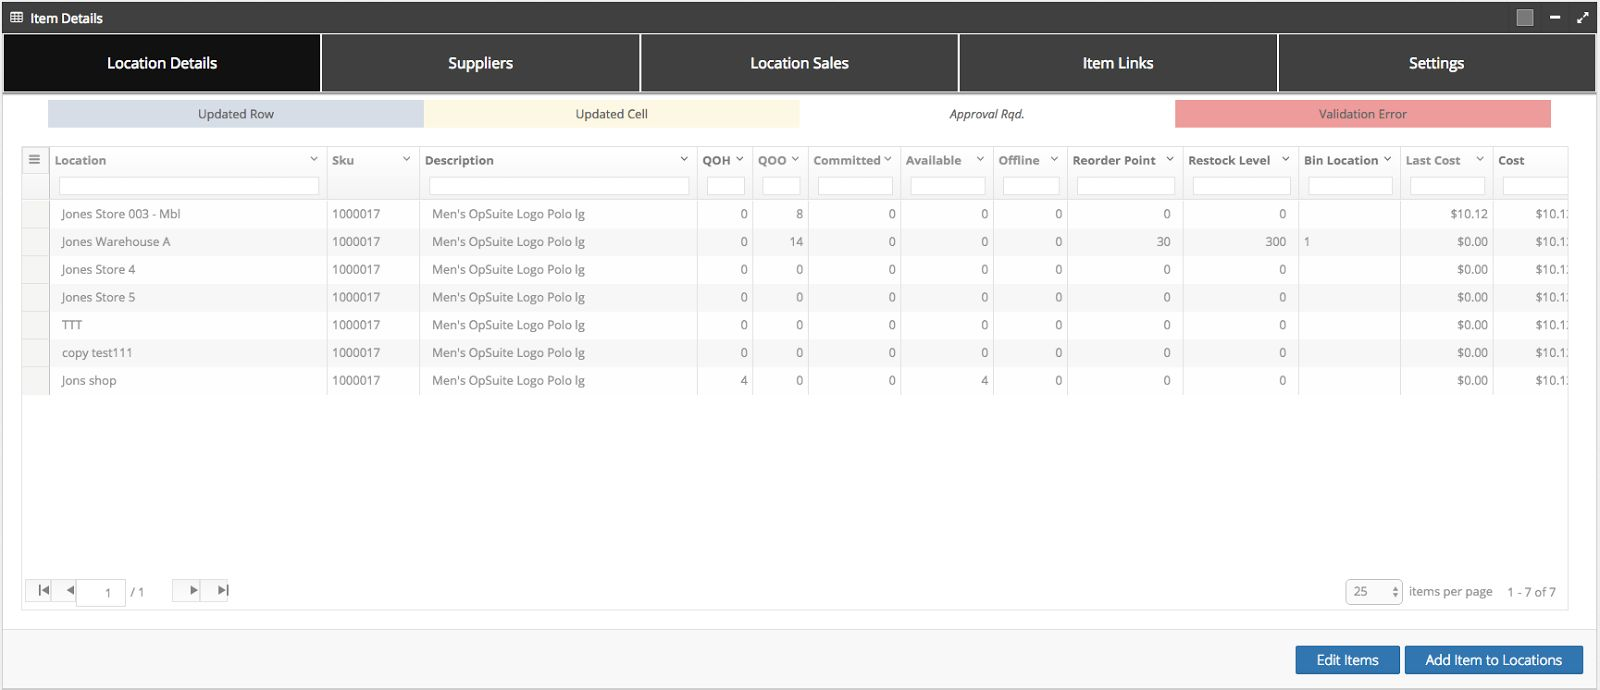Open Available column dropdown arrow
The height and width of the screenshot is (690, 1600).
(980, 159)
